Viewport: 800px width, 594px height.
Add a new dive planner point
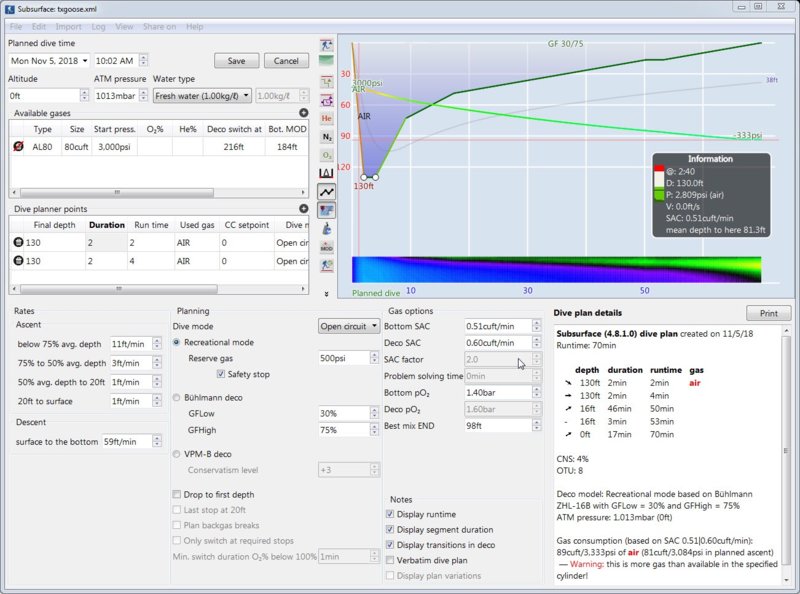[304, 209]
